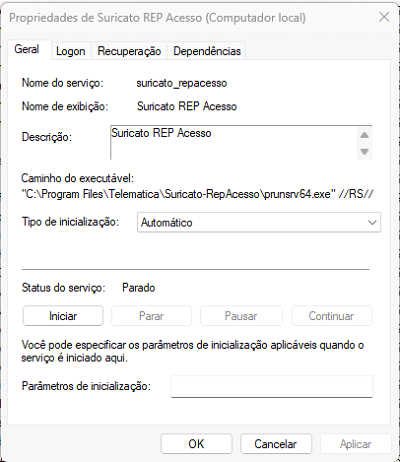Select the Geral tab
The width and height of the screenshot is (400, 462).
[x=27, y=49]
